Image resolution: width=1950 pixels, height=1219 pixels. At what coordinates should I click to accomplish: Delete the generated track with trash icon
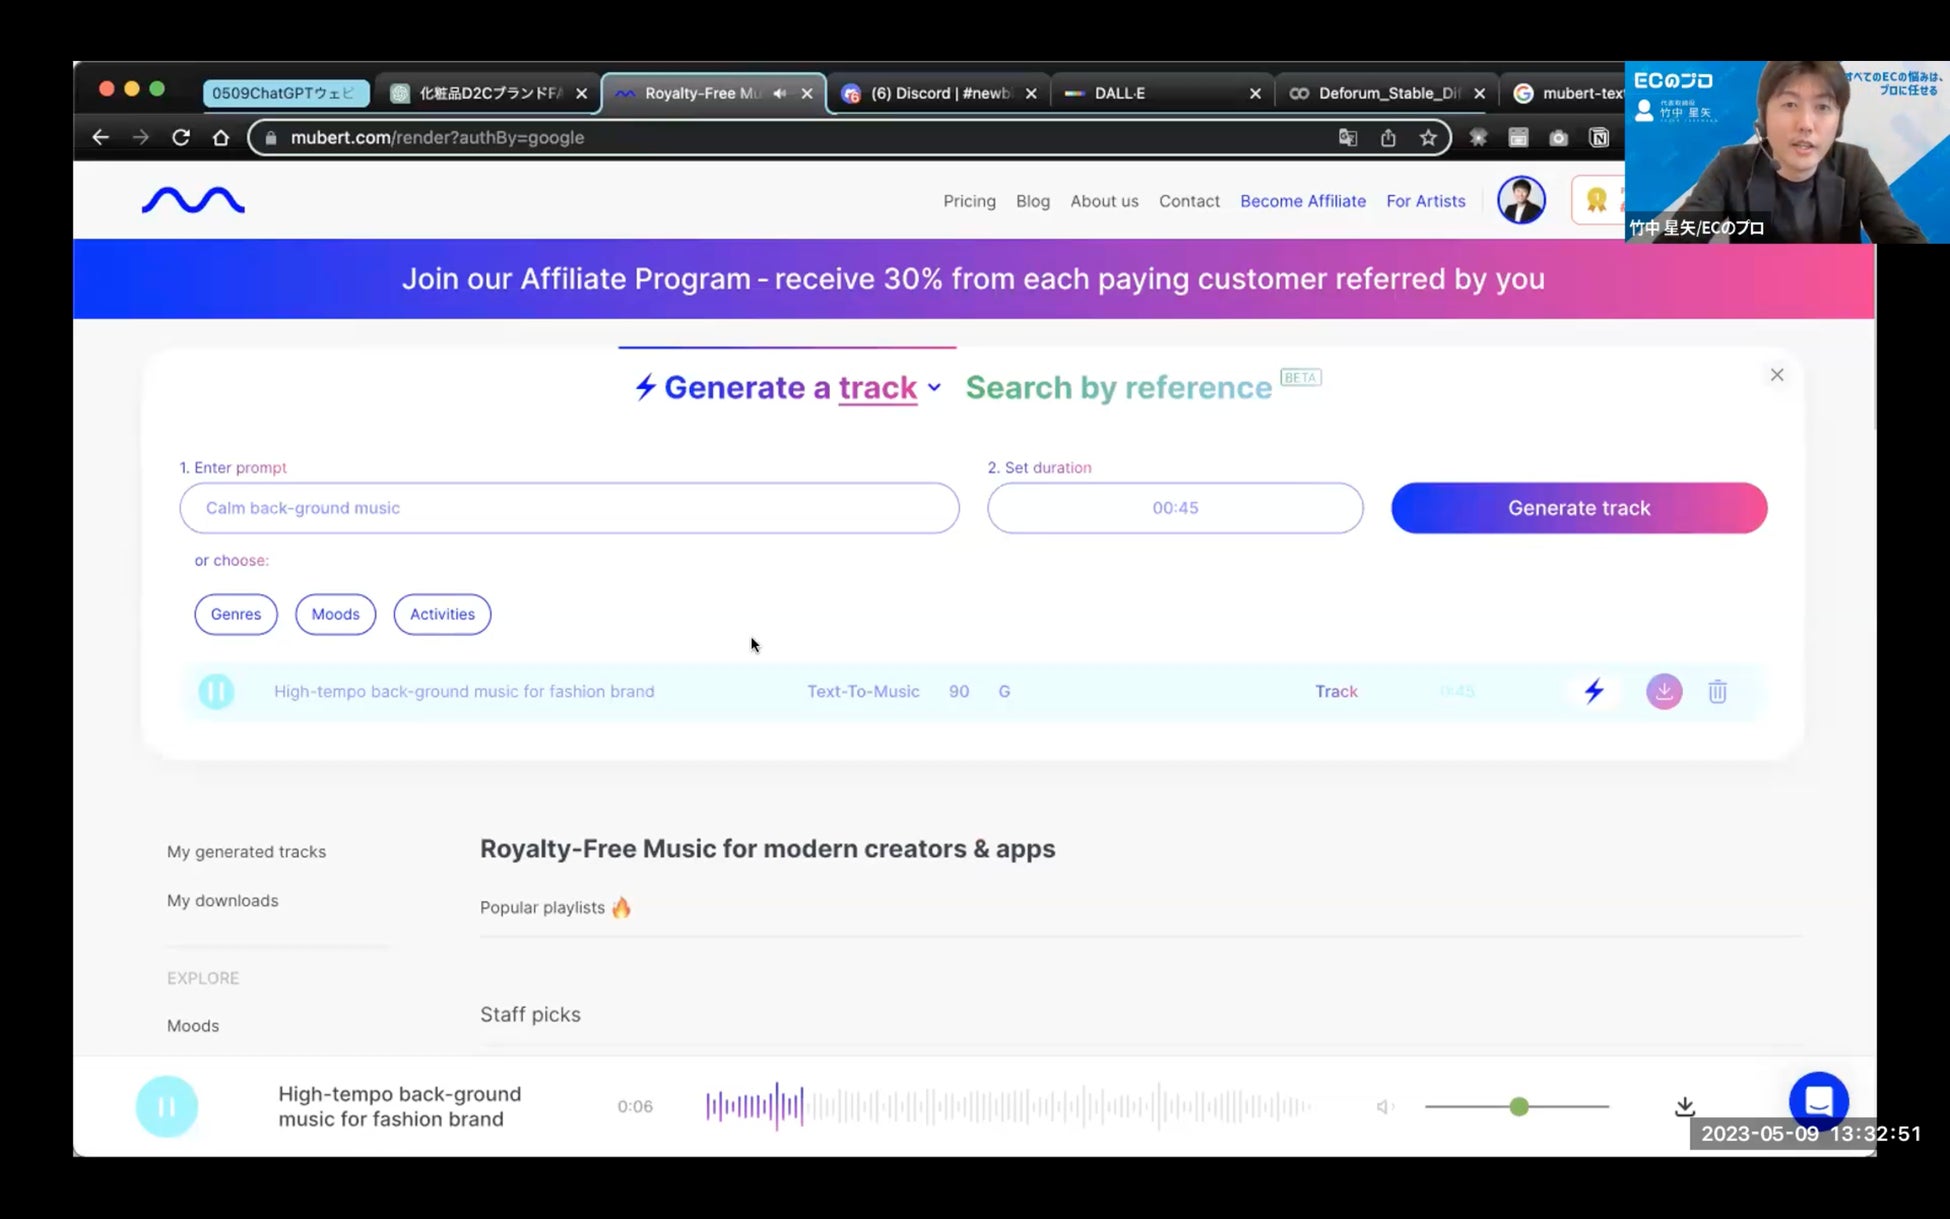coord(1717,691)
